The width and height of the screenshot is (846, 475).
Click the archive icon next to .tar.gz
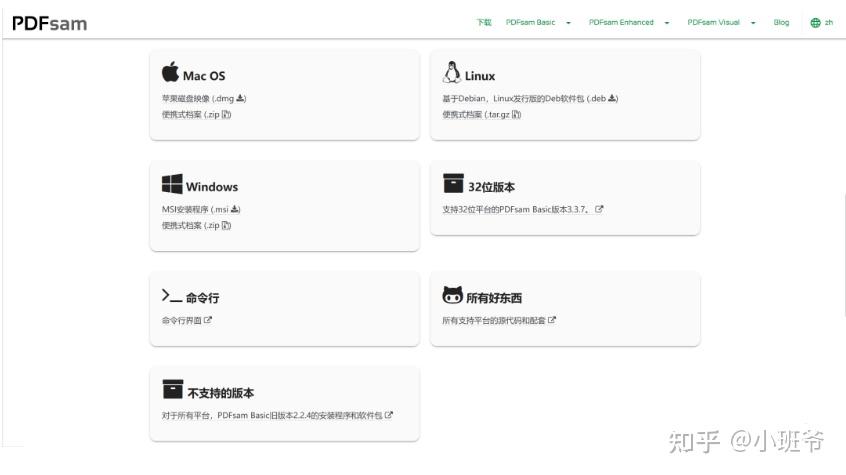tap(516, 114)
